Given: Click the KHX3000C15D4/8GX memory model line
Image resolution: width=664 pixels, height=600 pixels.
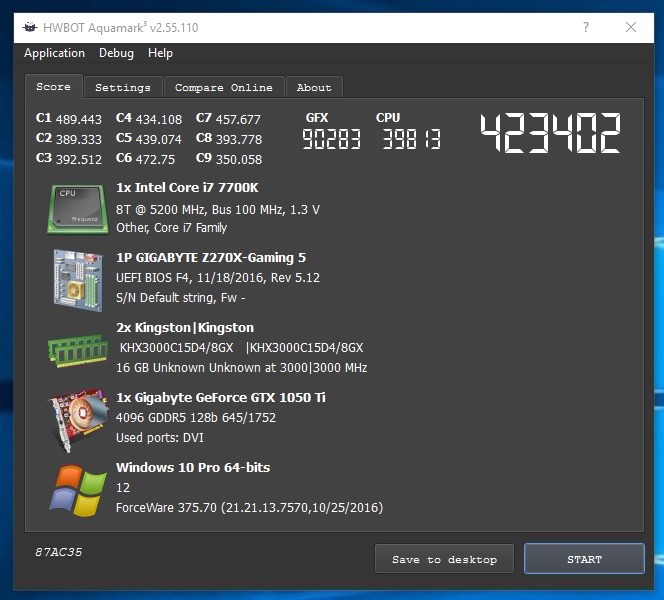Looking at the screenshot, I should 241,348.
